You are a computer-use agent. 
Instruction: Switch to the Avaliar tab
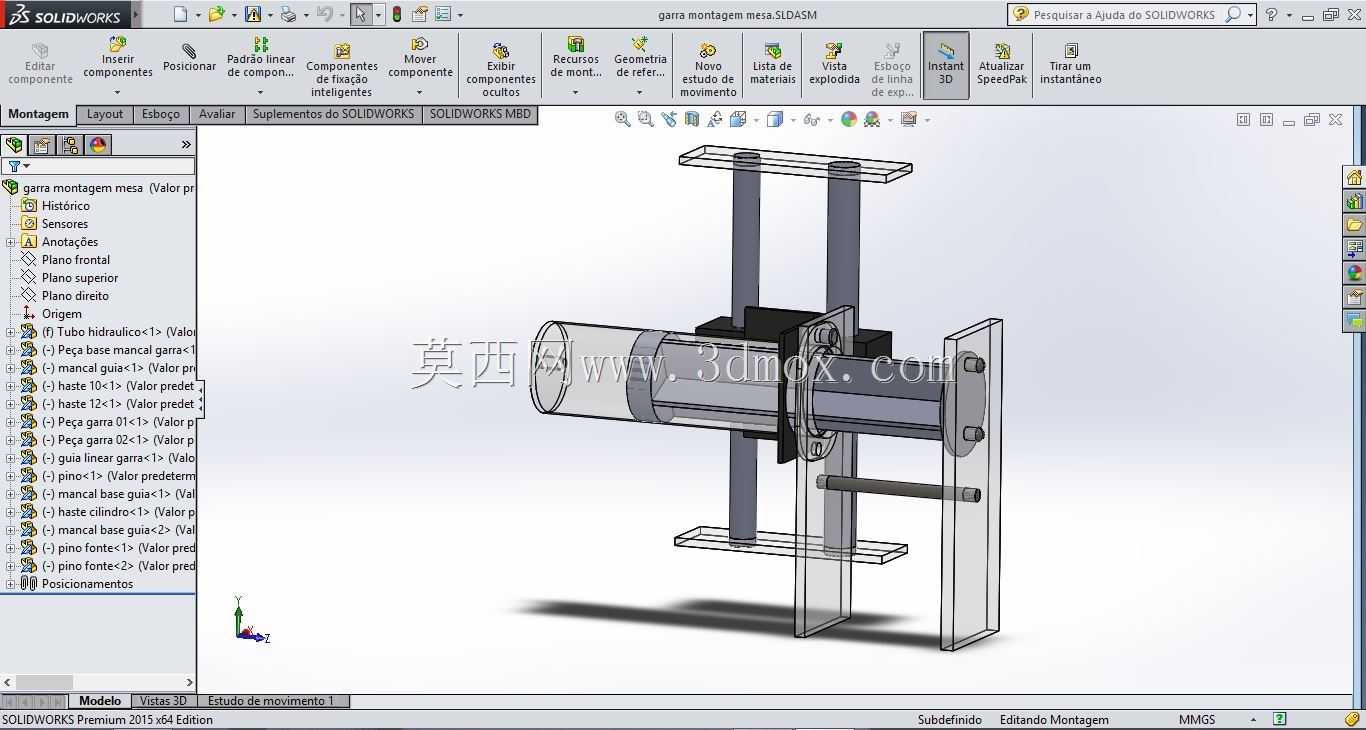(x=217, y=114)
